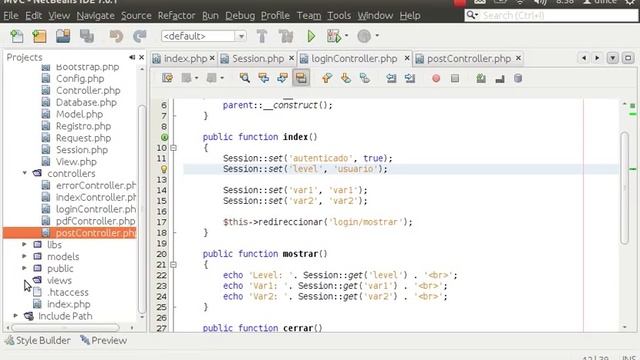Click Previous Bookmark editor icon
640x360 pixels.
[x=327, y=78]
